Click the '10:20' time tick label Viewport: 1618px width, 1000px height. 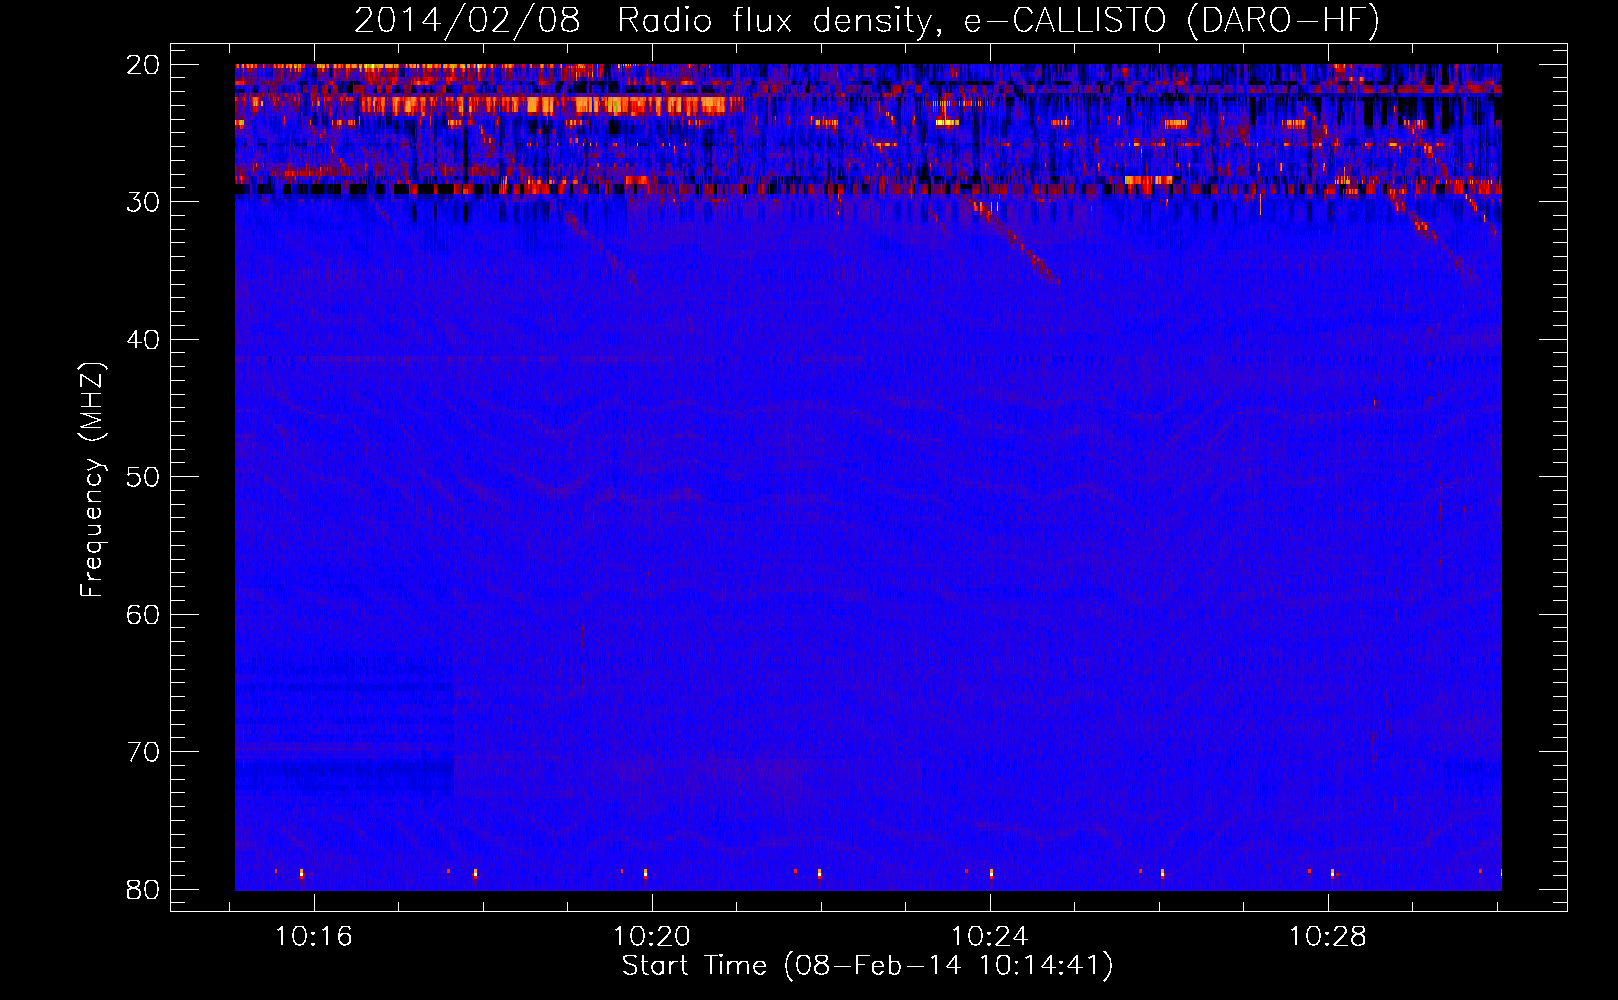tap(652, 937)
